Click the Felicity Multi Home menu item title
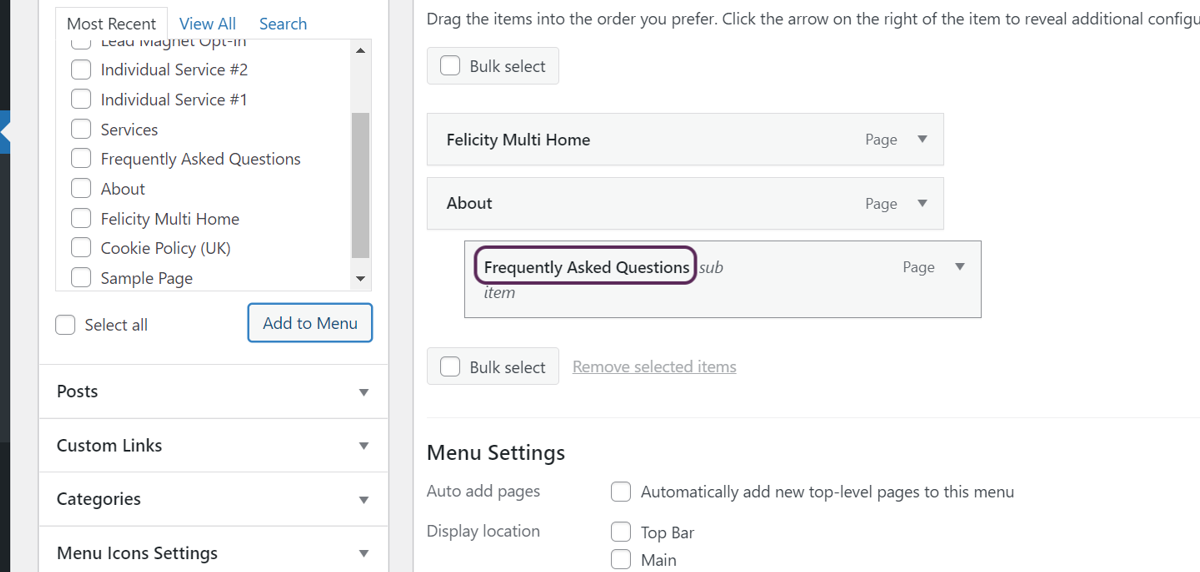The image size is (1200, 572). (518, 140)
